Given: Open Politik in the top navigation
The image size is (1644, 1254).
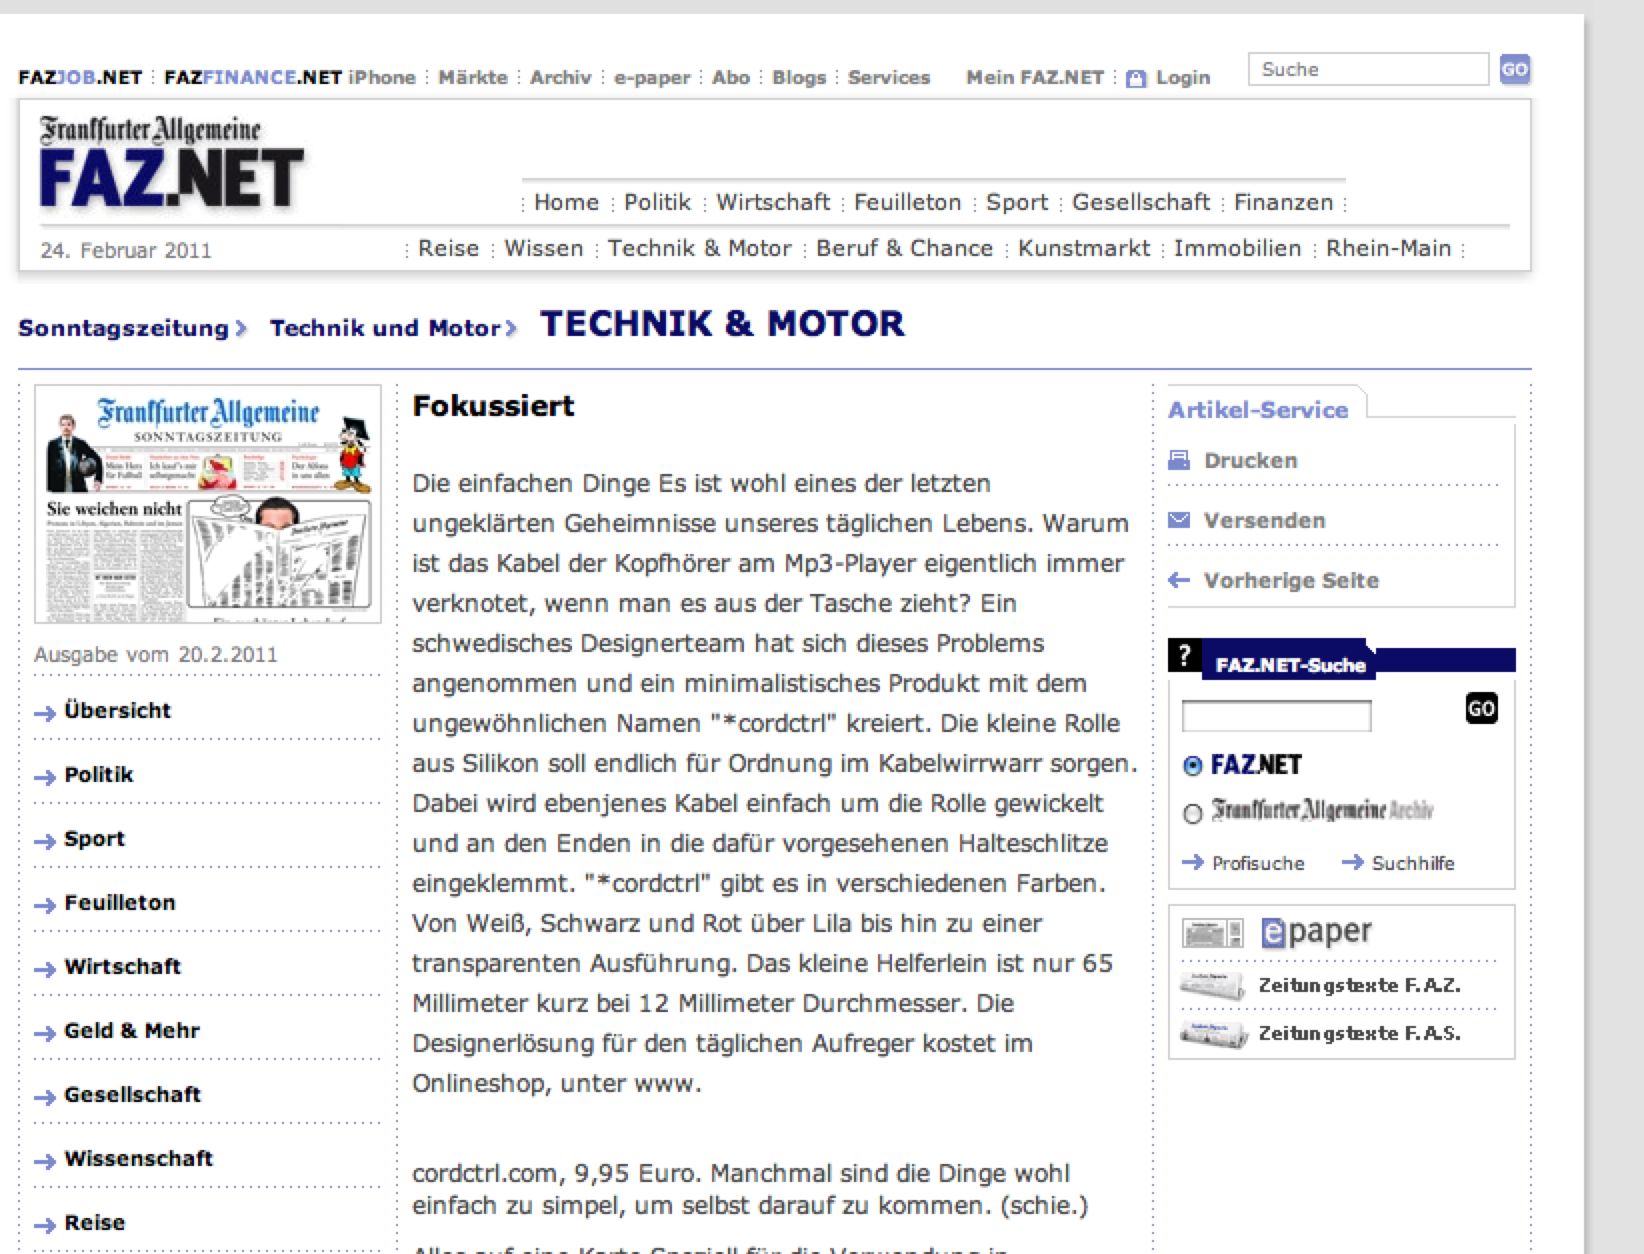Looking at the screenshot, I should click(x=657, y=202).
